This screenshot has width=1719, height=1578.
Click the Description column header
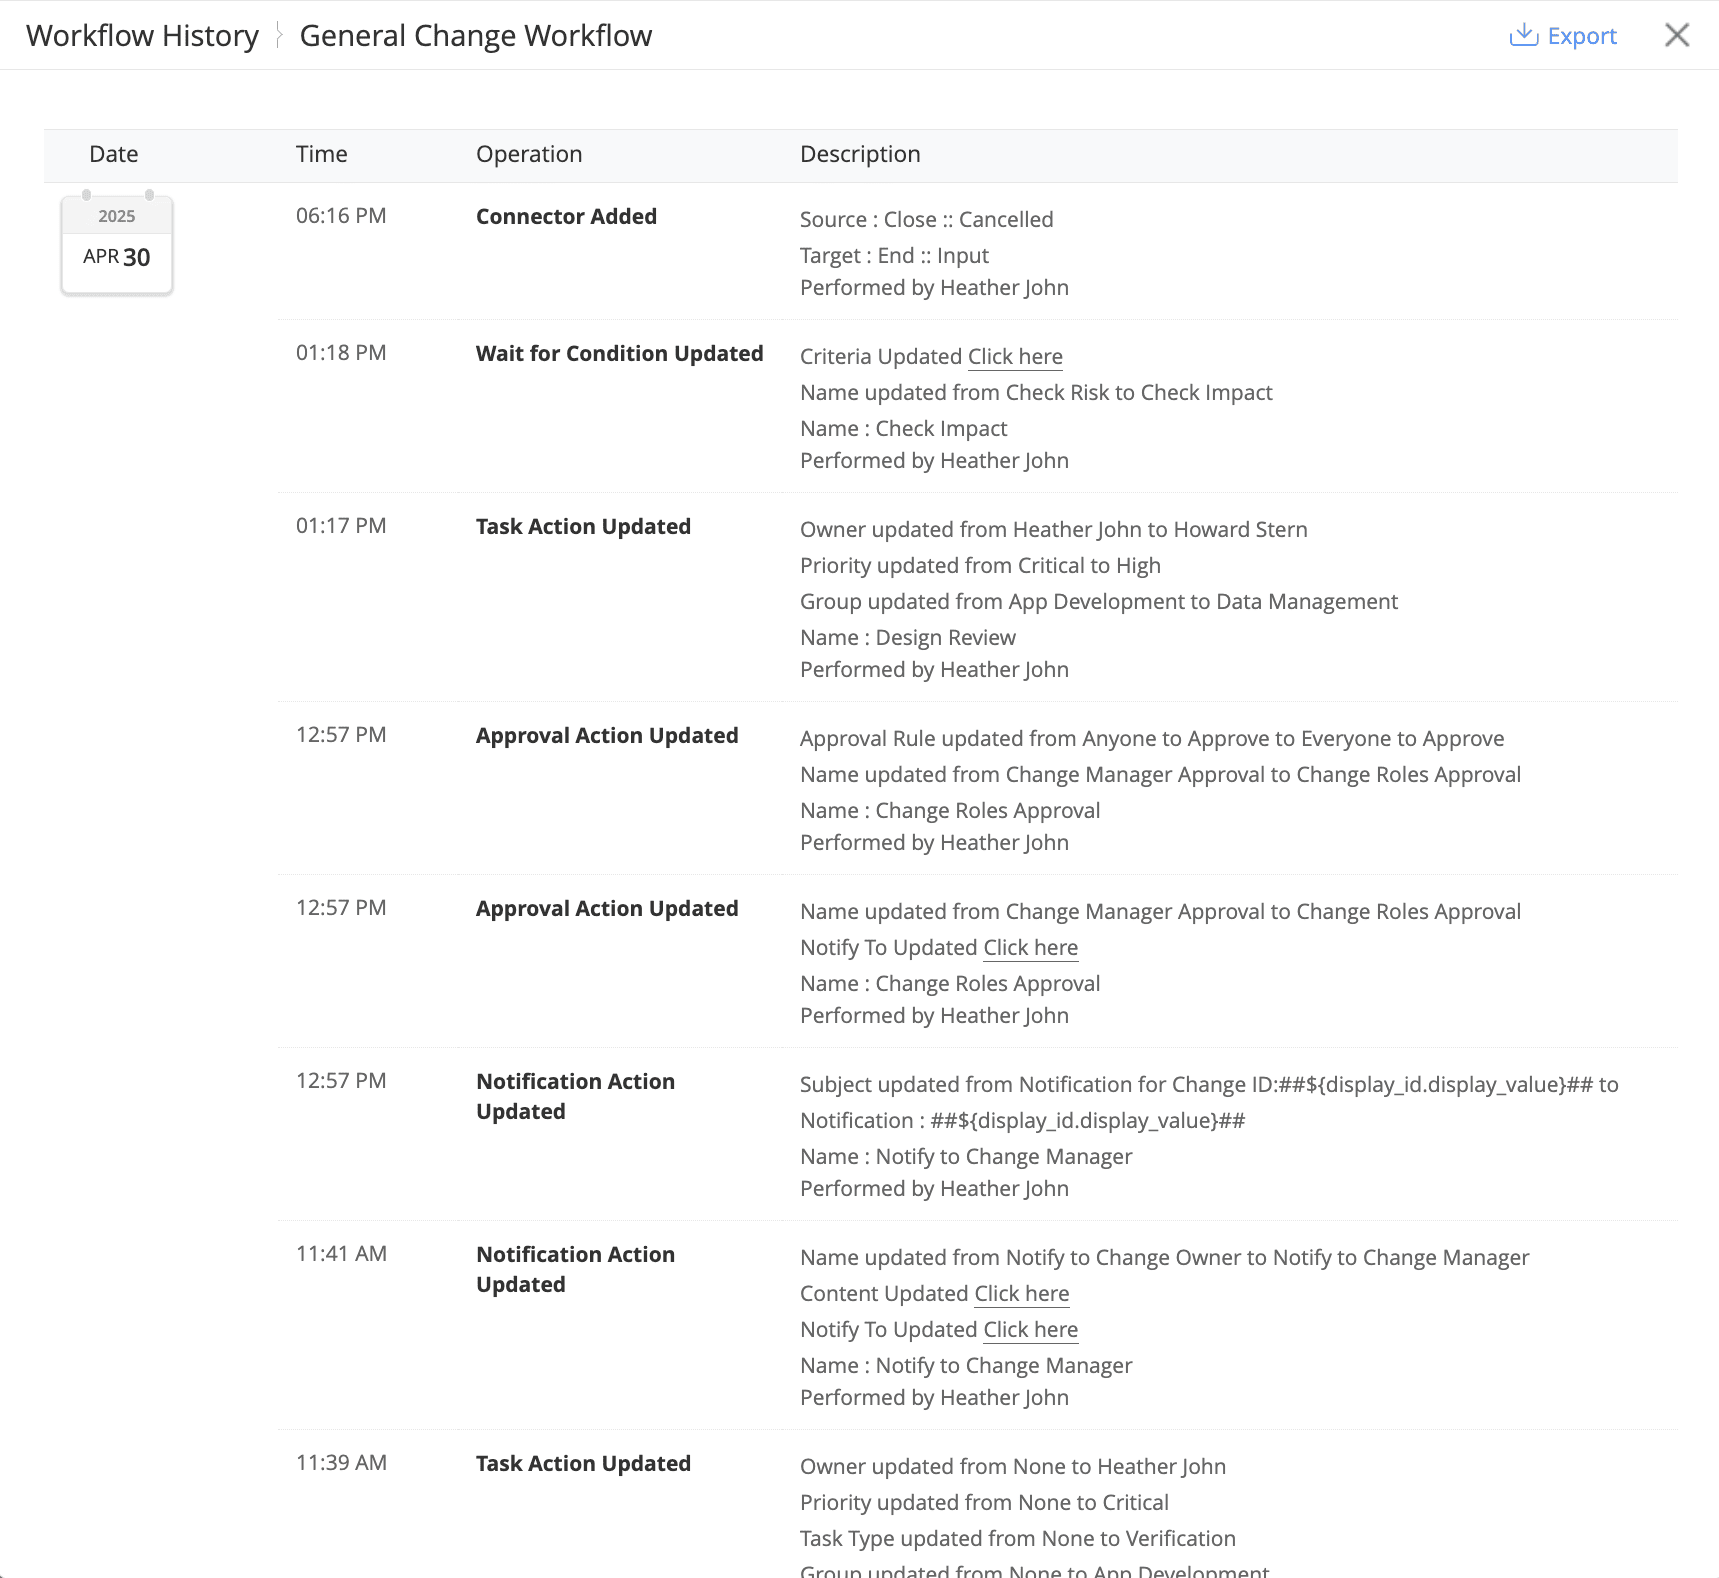click(860, 154)
